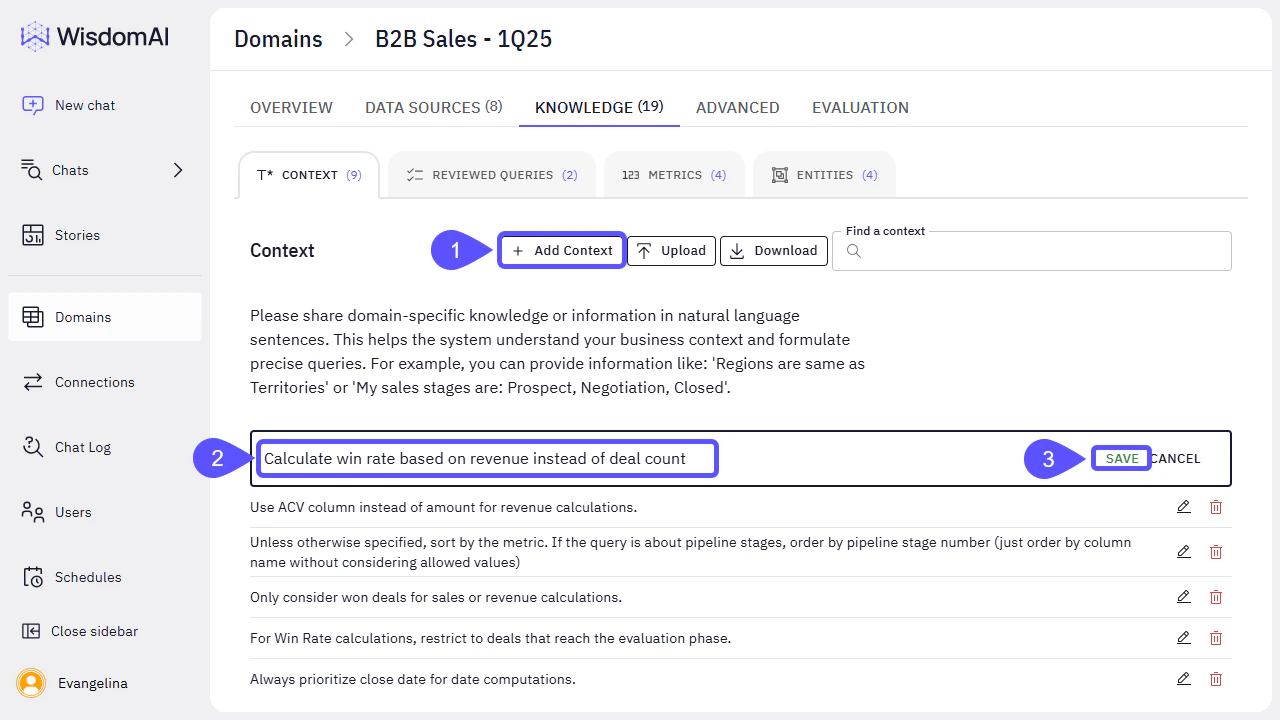Delete the "For Win Rate calculations" context
The width and height of the screenshot is (1280, 720).
[1216, 637]
